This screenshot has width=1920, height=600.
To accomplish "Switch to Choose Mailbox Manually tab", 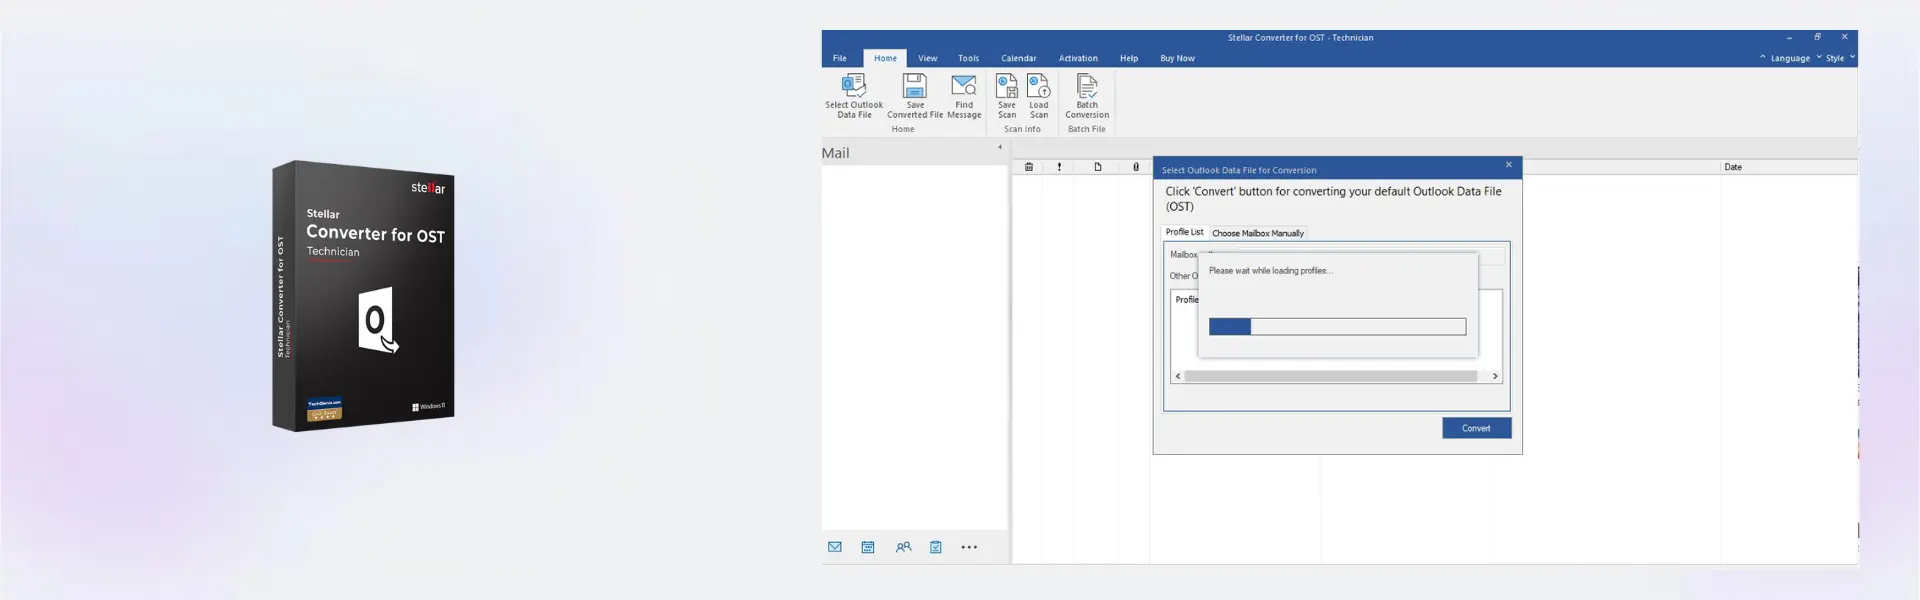I will point(1258,233).
